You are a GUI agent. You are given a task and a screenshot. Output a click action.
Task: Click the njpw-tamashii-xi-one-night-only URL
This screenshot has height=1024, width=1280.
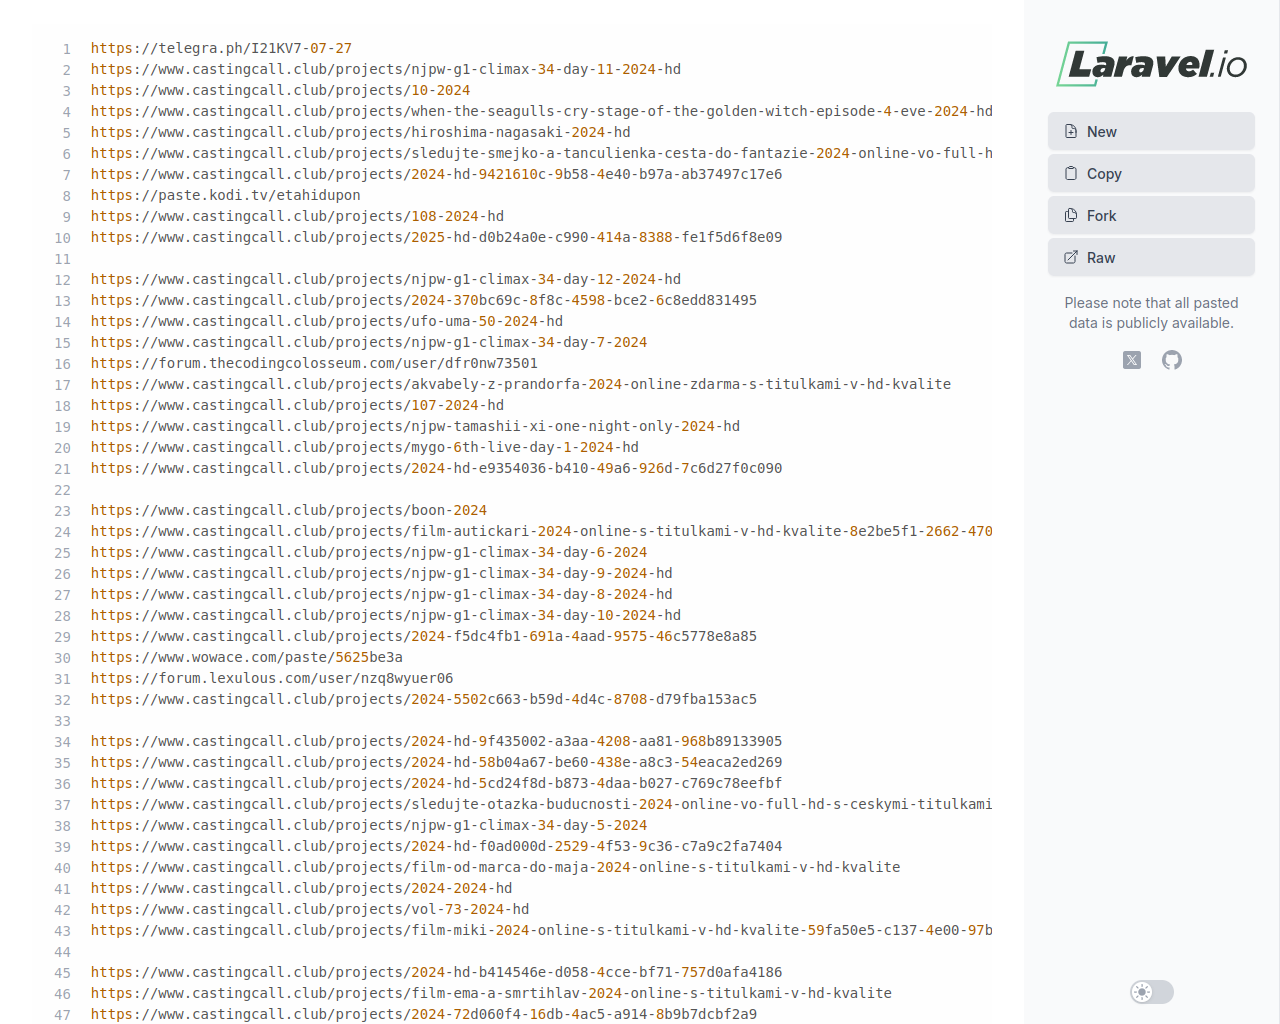(x=415, y=426)
